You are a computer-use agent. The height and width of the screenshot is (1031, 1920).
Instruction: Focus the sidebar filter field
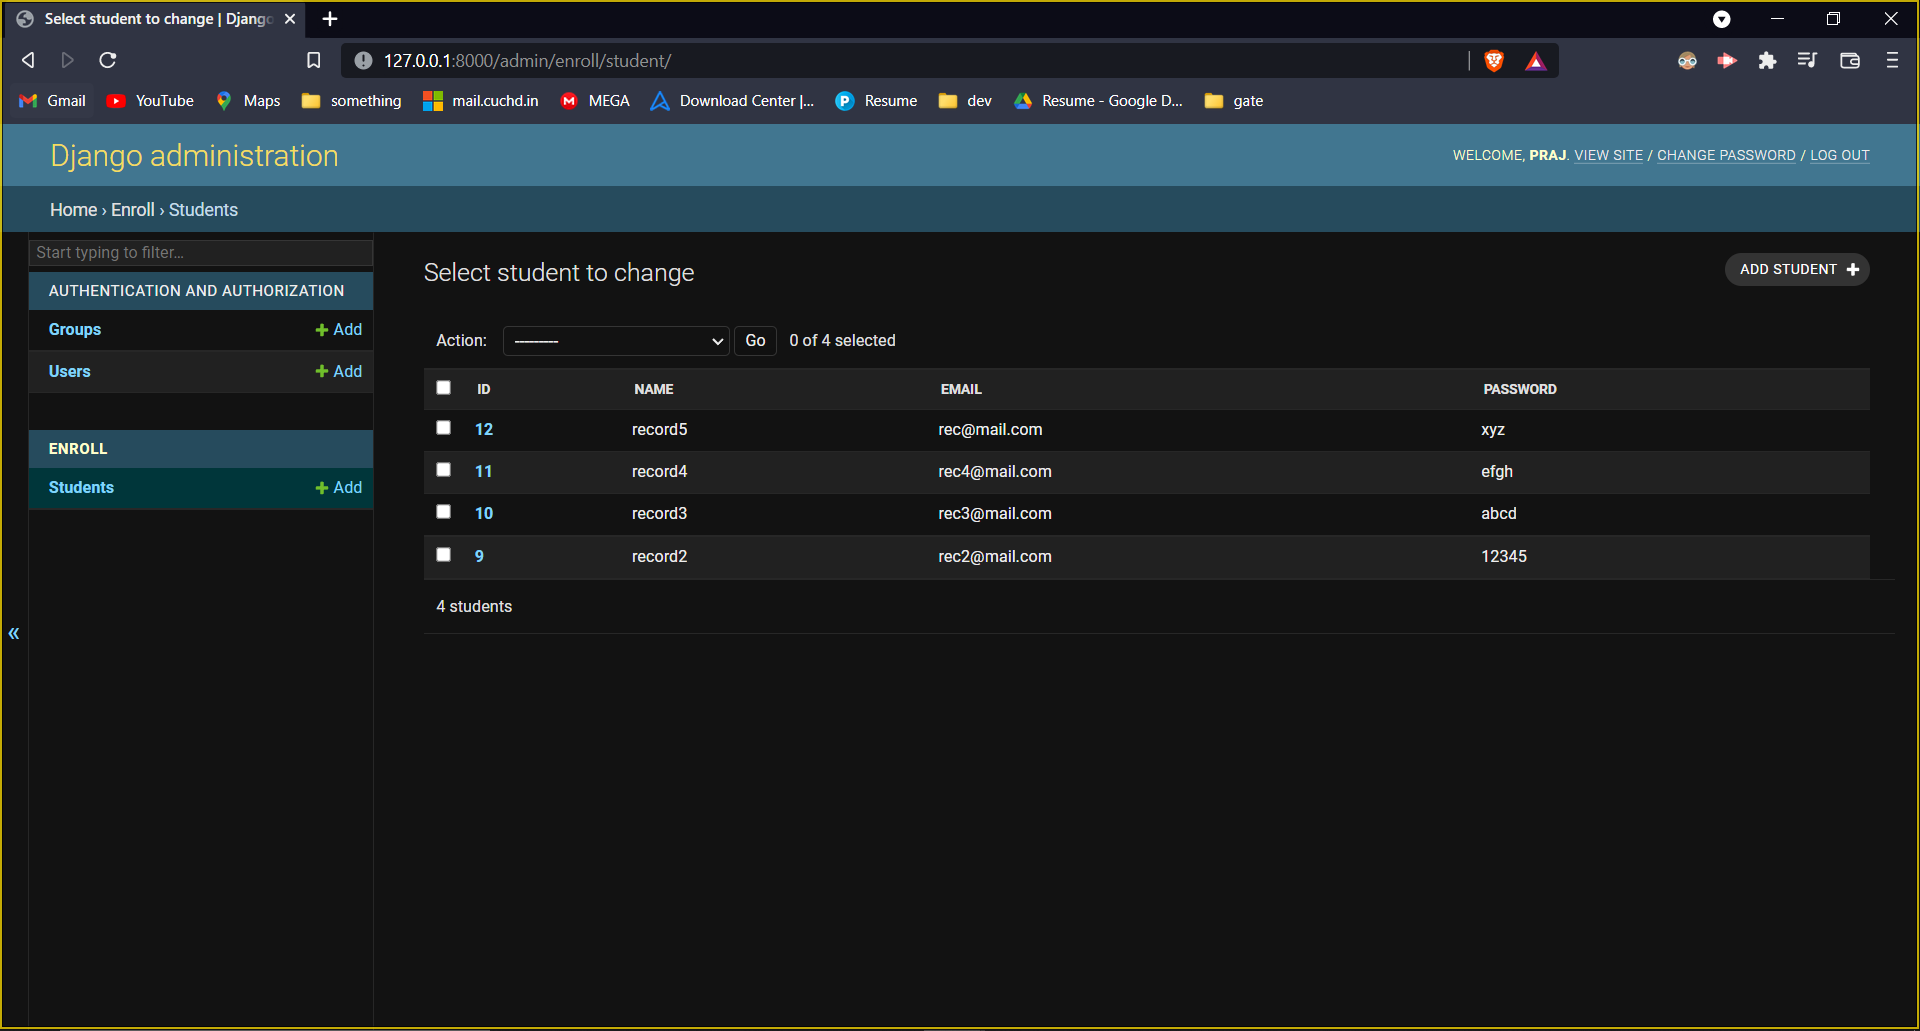[x=201, y=252]
